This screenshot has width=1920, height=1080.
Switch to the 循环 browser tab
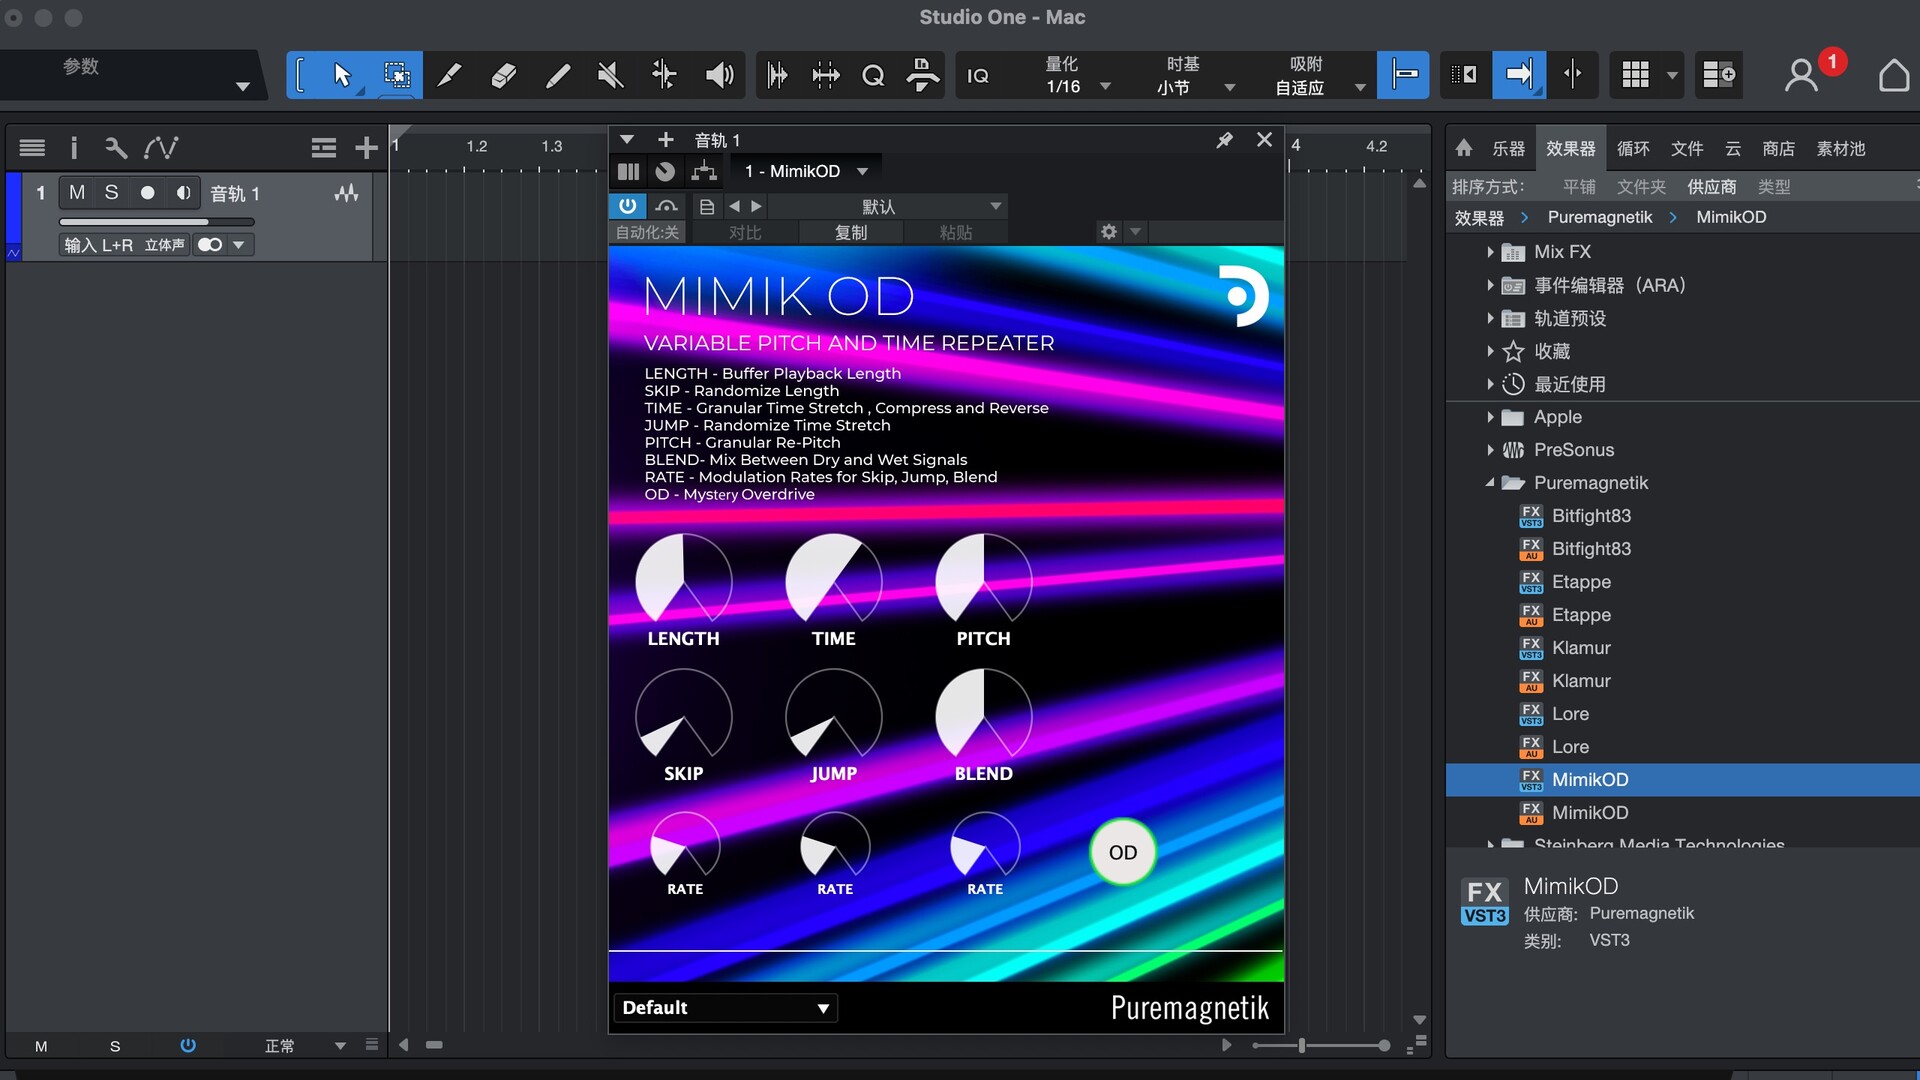tap(1633, 149)
